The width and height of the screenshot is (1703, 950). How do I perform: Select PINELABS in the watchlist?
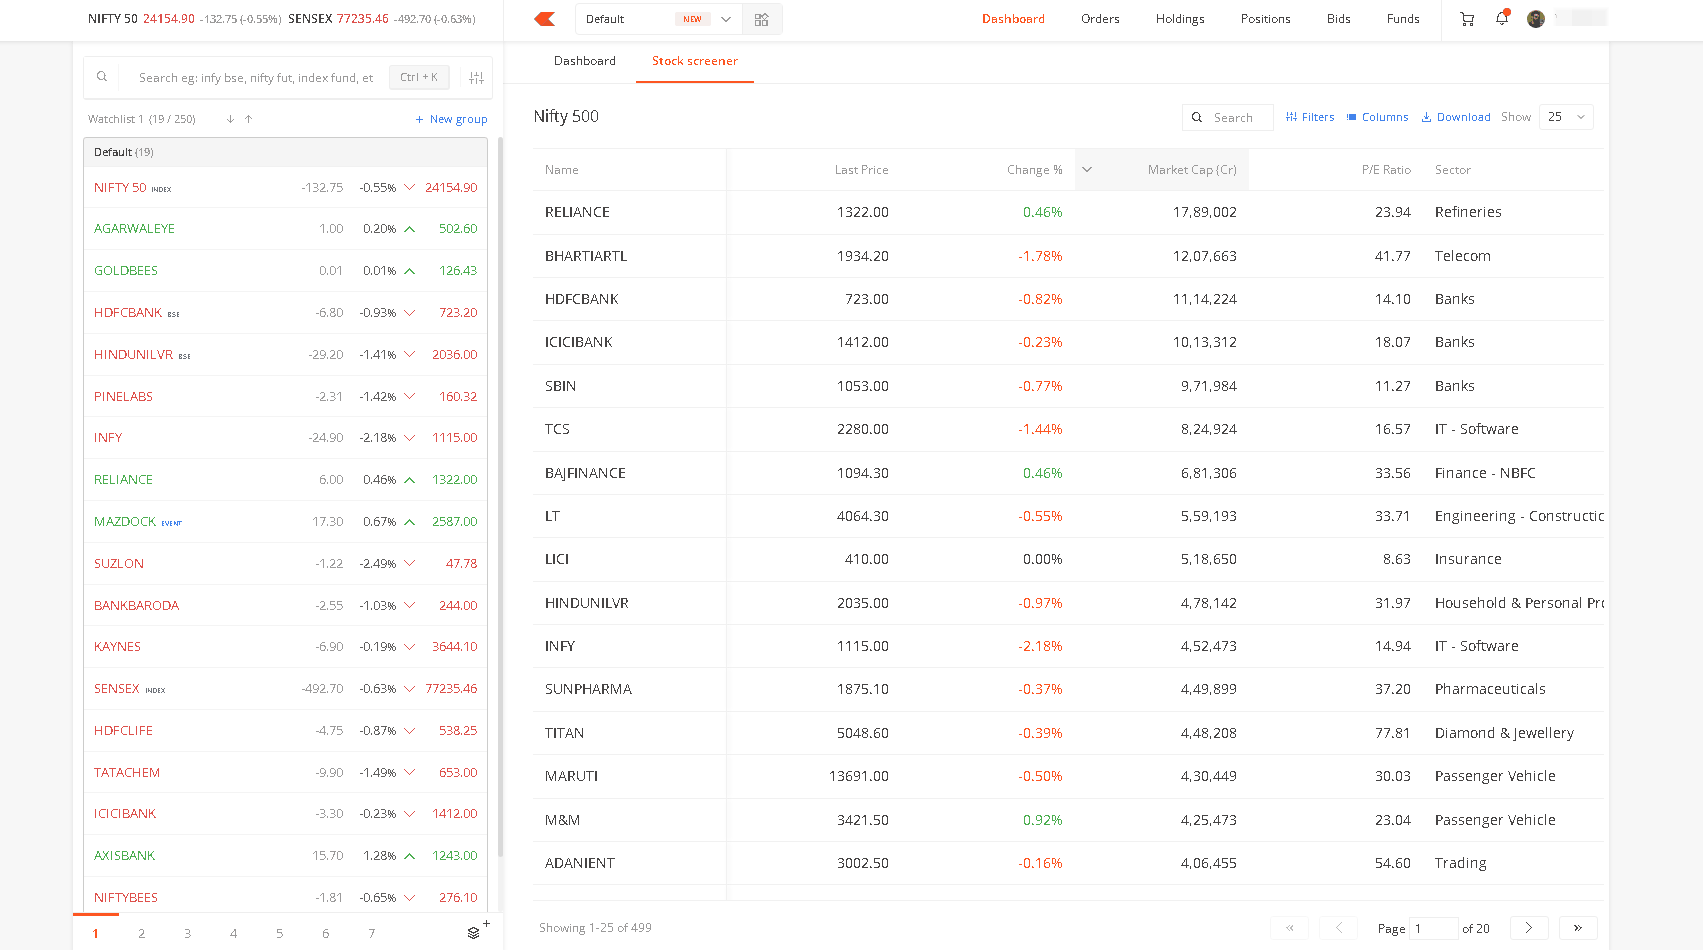coord(285,397)
